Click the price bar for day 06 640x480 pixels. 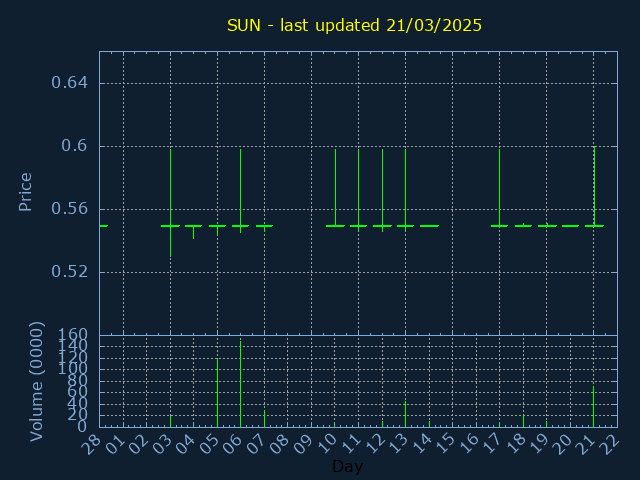[x=240, y=191]
